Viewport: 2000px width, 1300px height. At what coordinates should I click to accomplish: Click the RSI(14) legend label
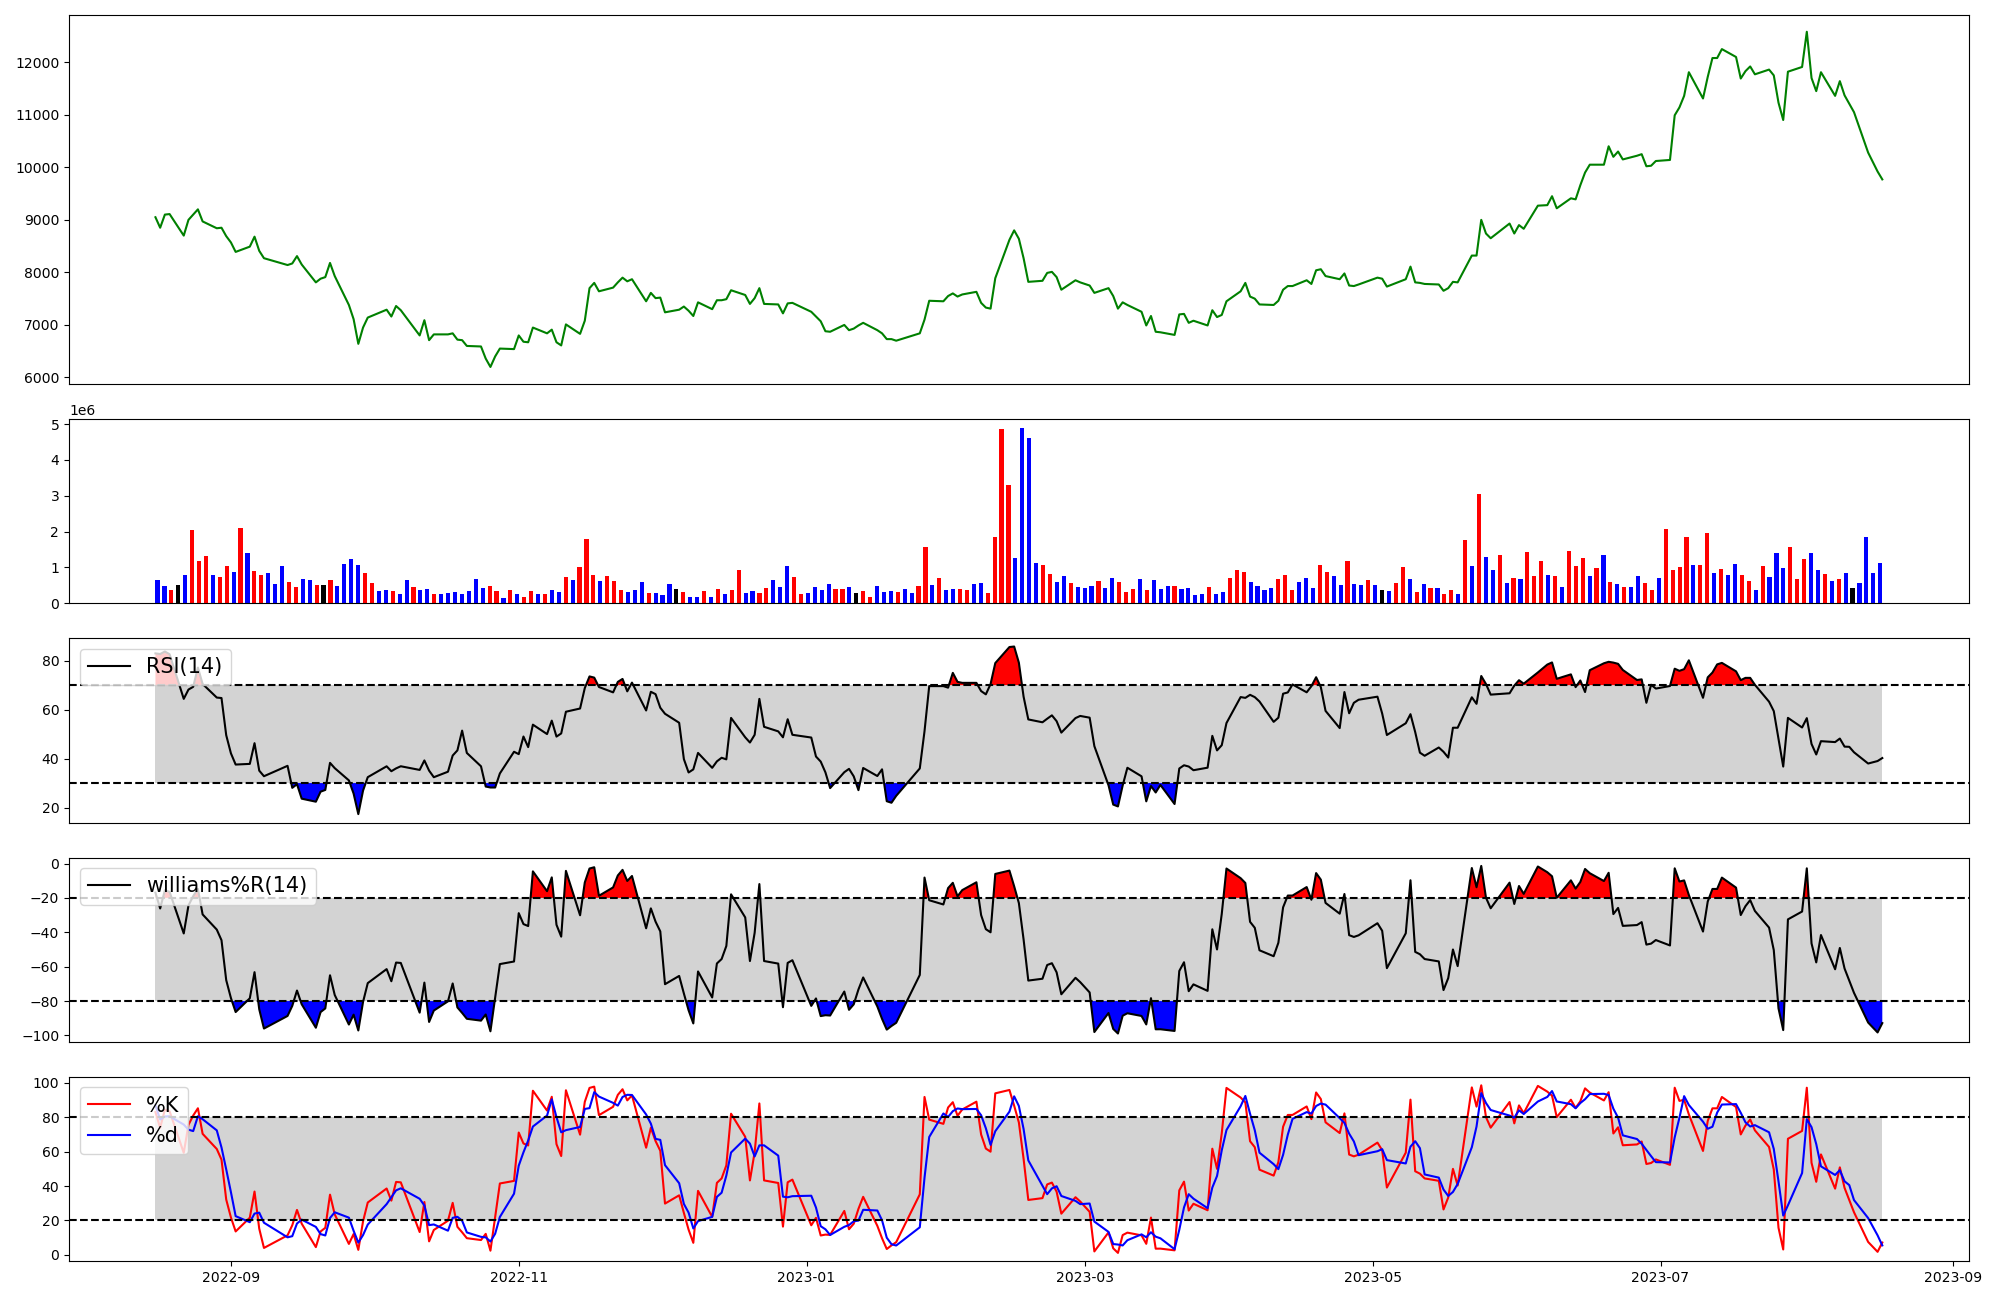pyautogui.click(x=184, y=666)
